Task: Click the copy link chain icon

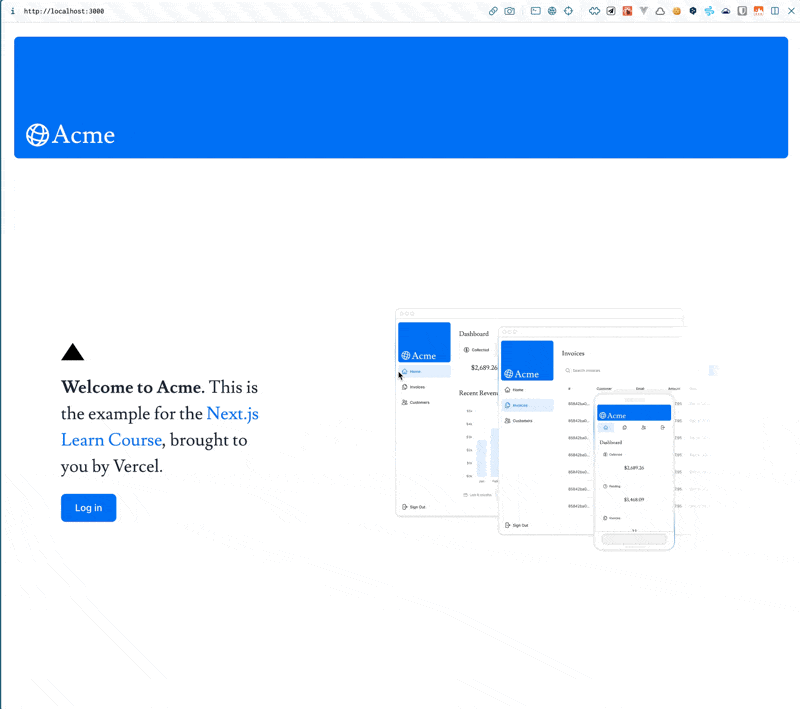Action: coord(493,11)
